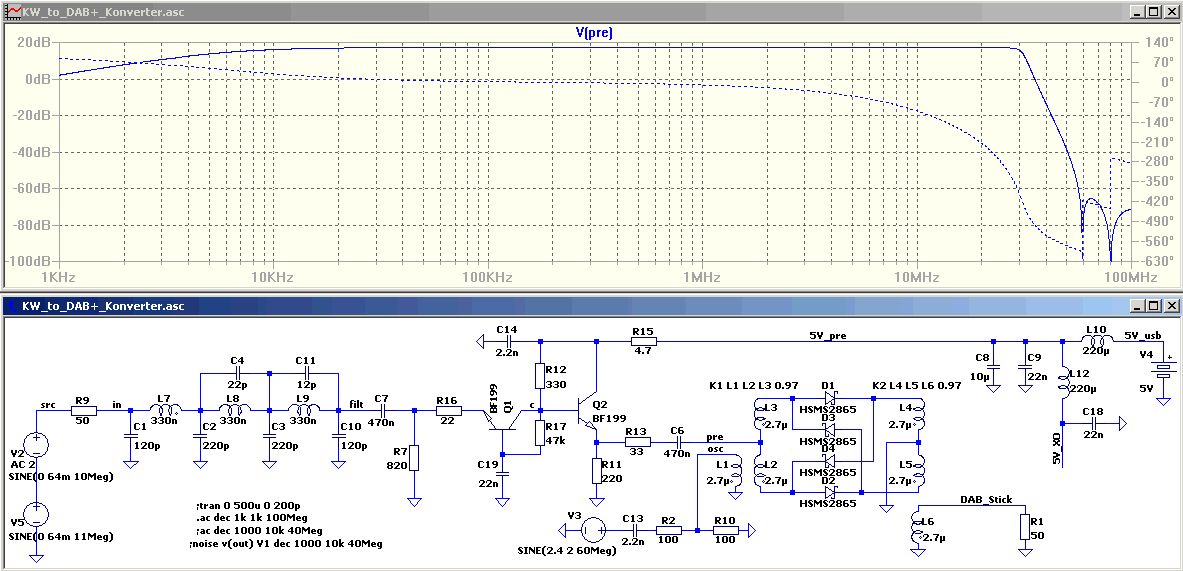The width and height of the screenshot is (1183, 571).
Task: Close the waveform plot window
Action: point(1170,12)
